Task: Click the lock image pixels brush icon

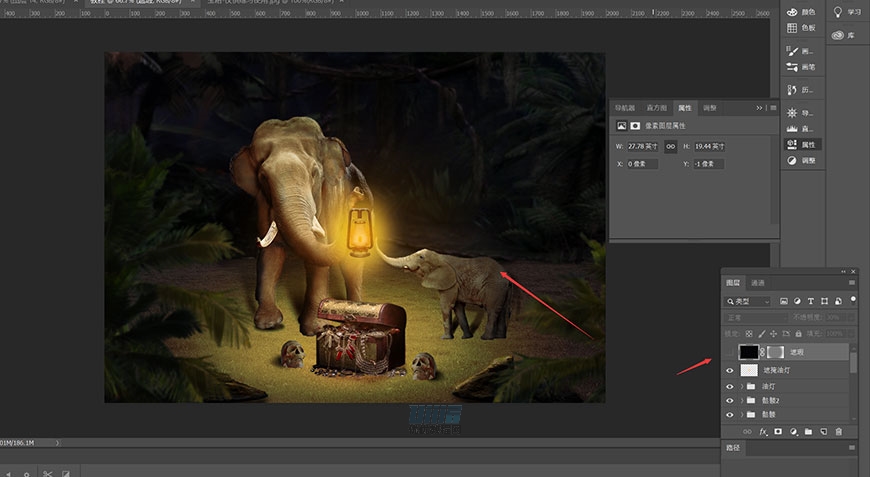Action: point(761,334)
